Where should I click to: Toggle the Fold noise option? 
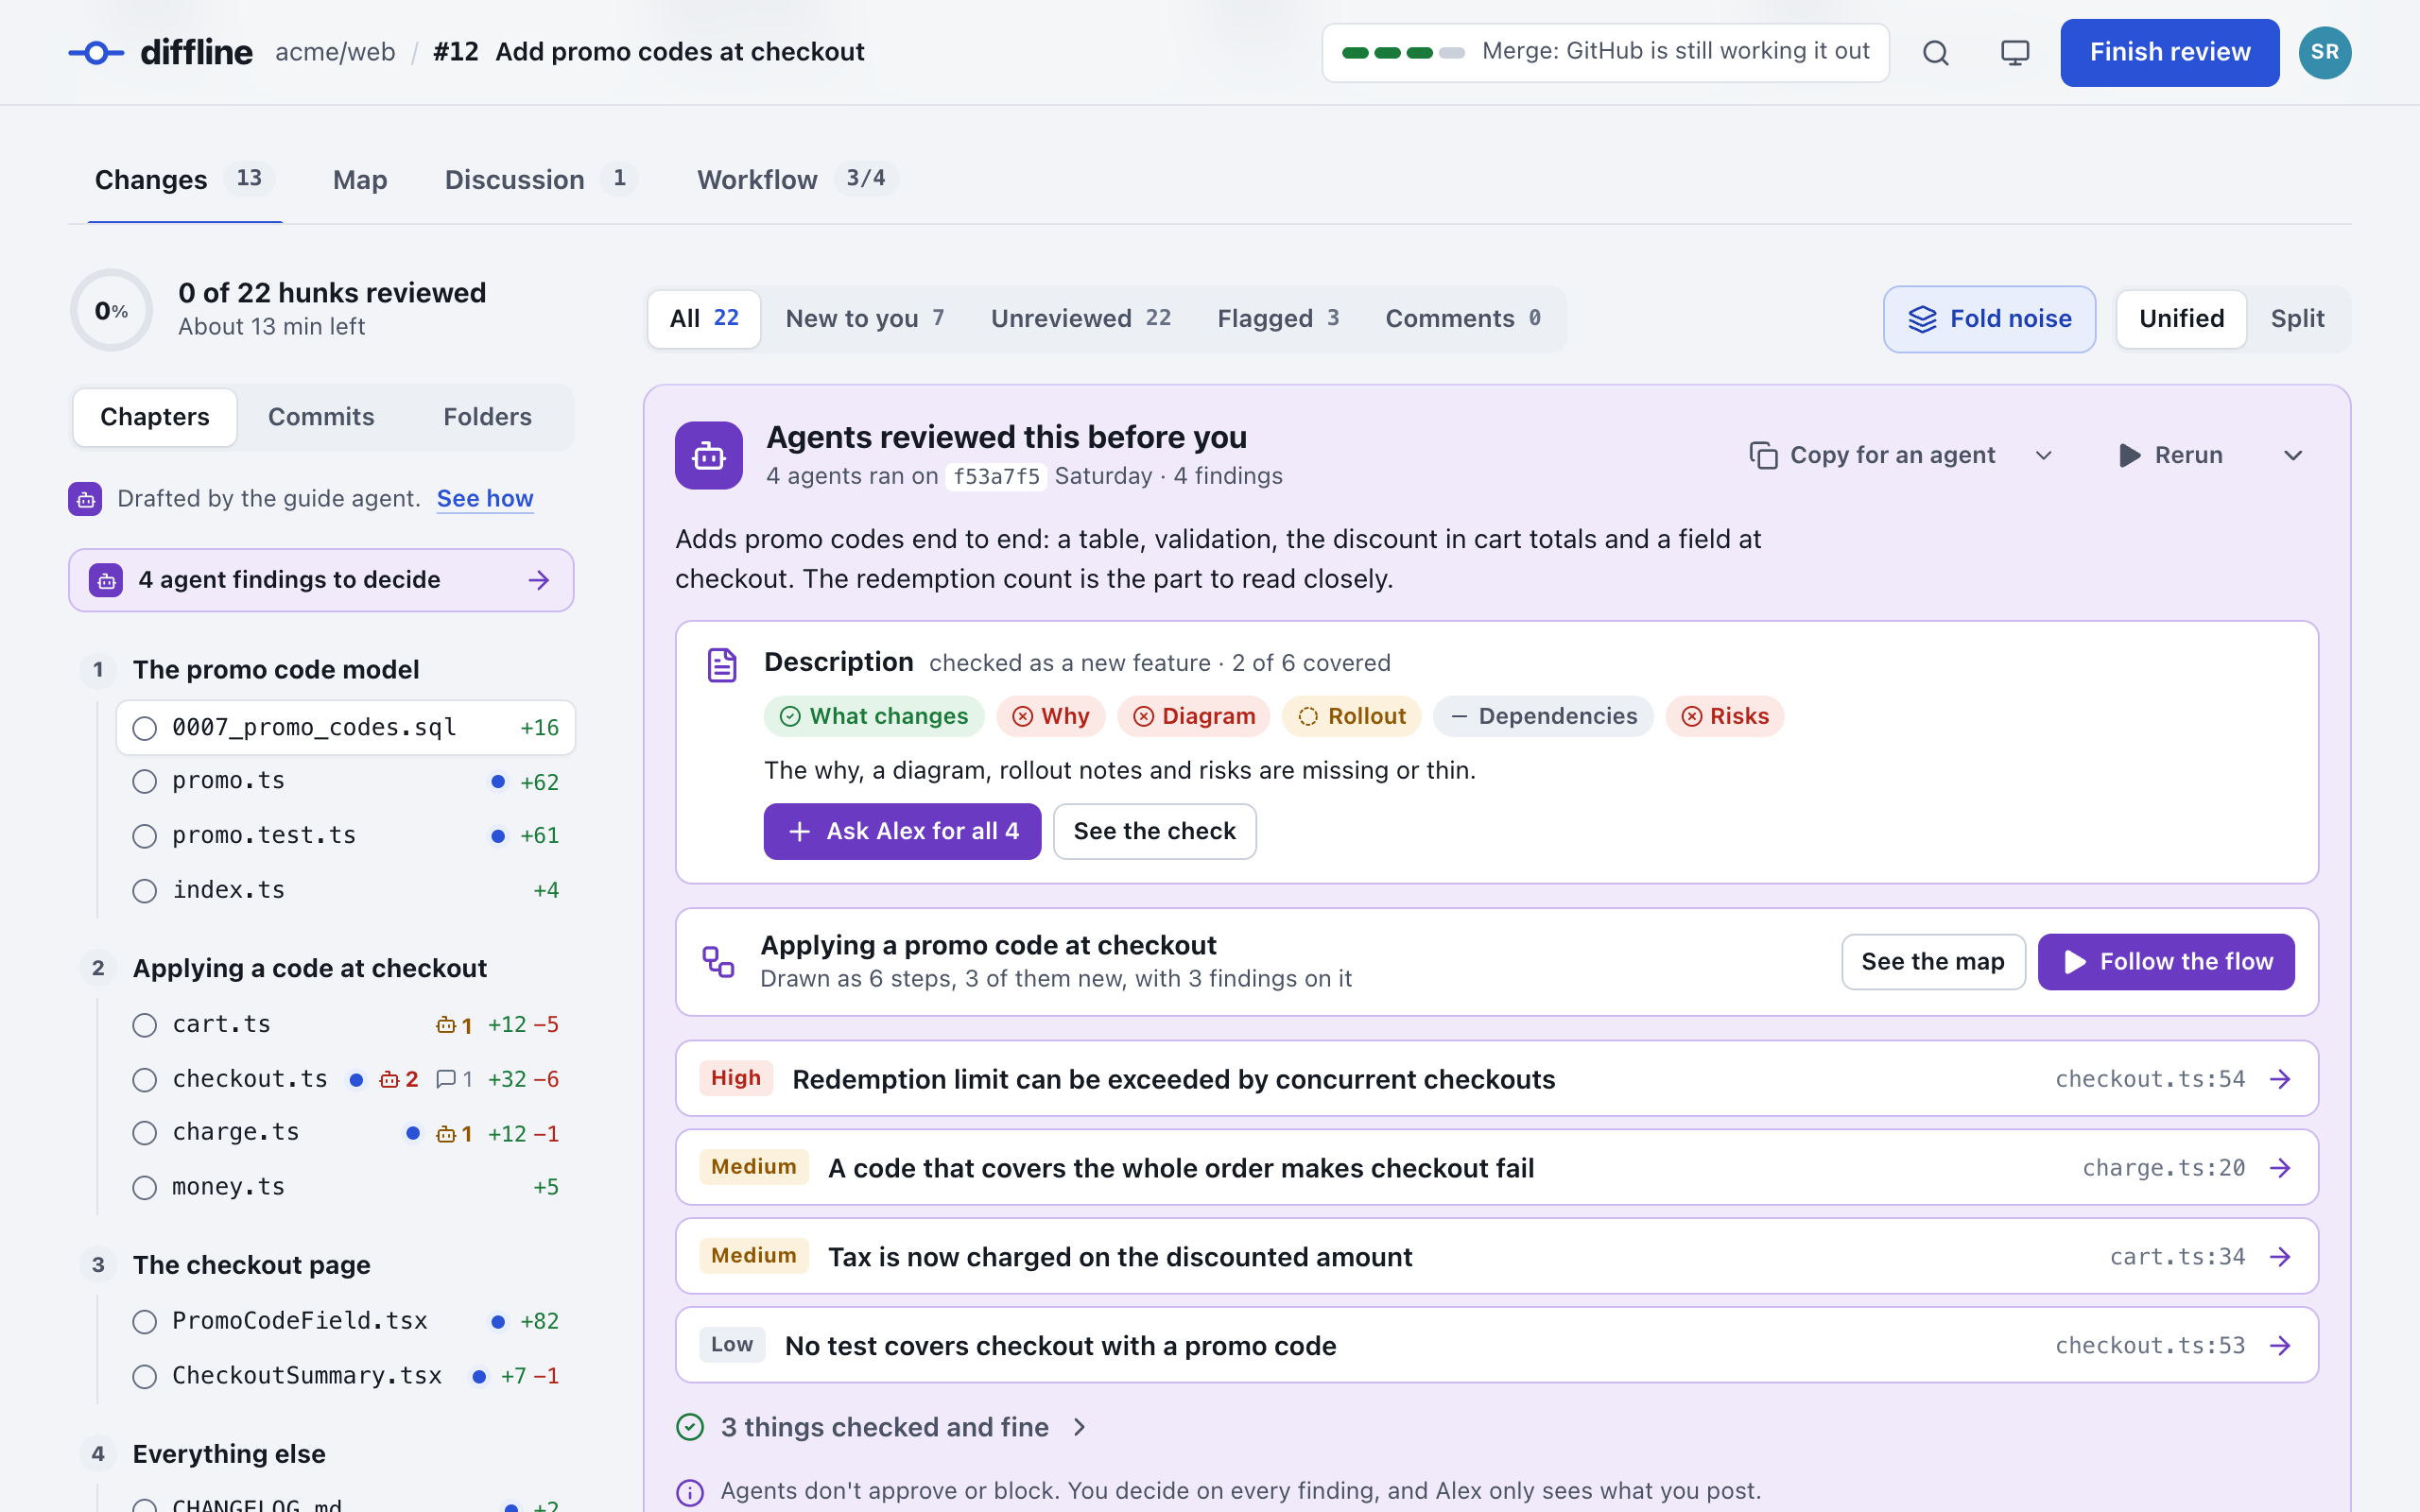pos(1989,319)
